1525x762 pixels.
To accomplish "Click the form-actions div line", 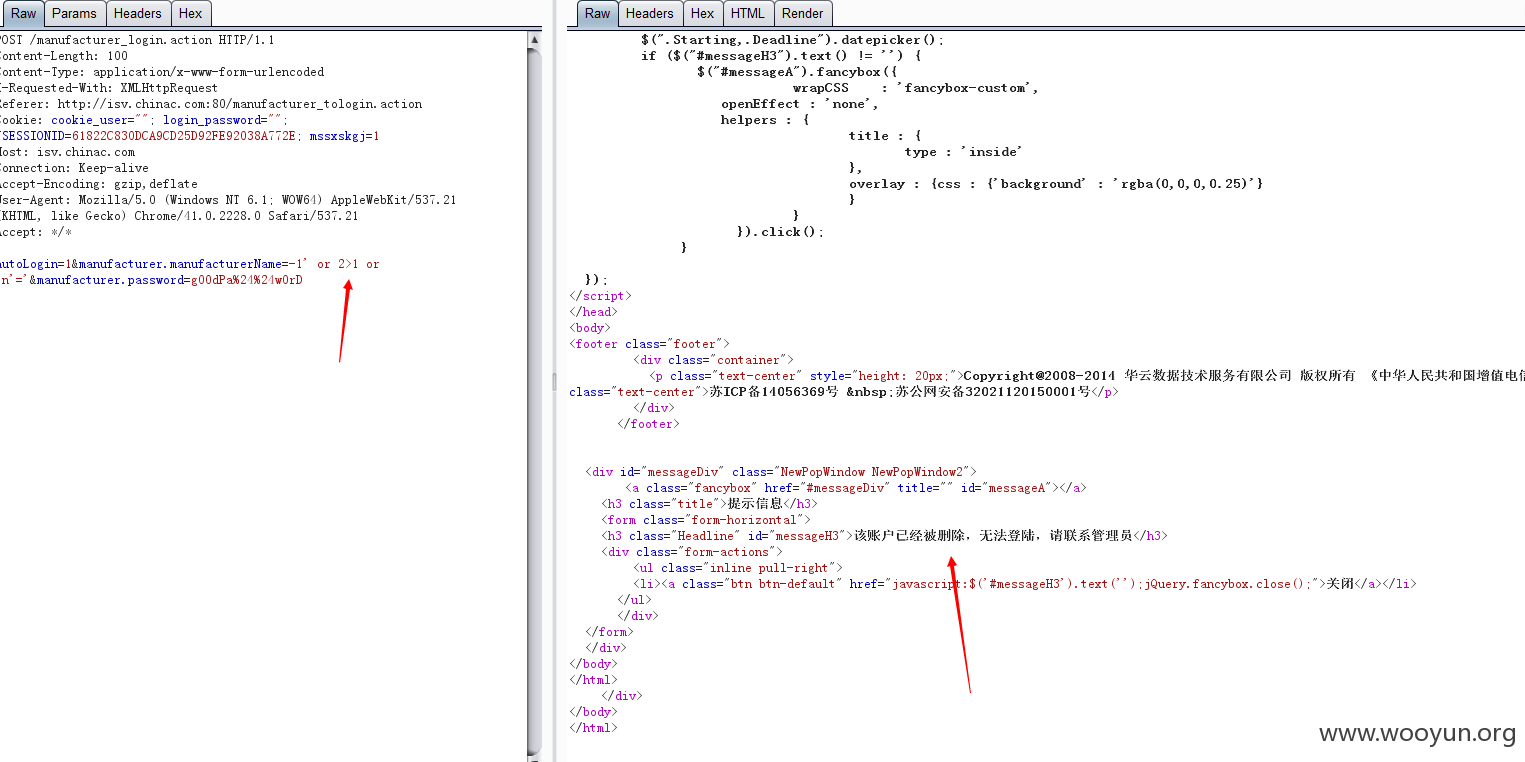I will point(692,552).
